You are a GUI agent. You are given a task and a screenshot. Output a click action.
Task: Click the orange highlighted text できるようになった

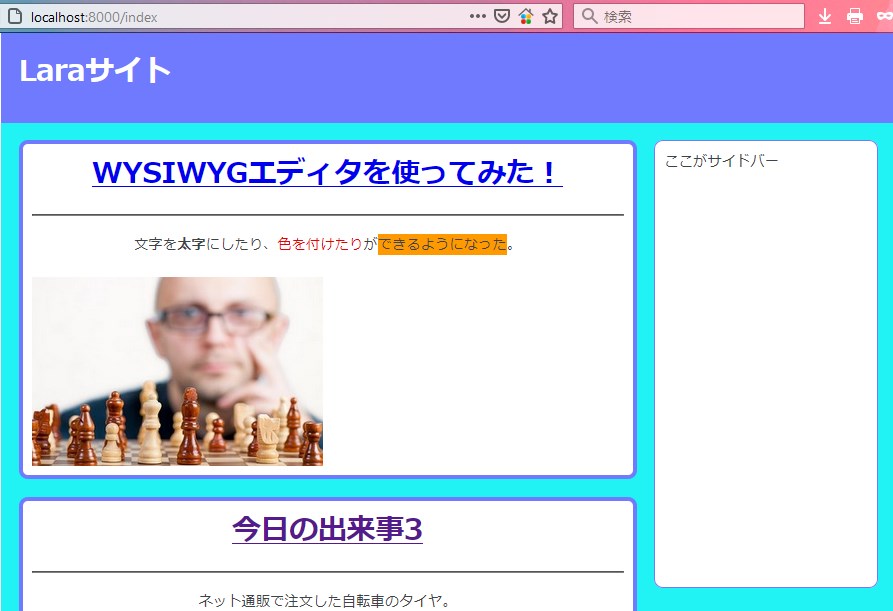(x=442, y=244)
